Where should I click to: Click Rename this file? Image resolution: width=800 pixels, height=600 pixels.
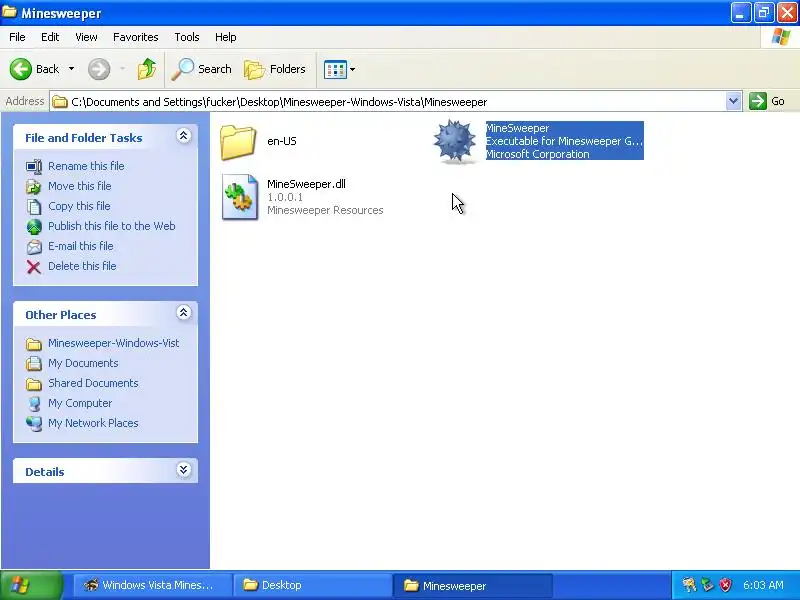tap(86, 166)
